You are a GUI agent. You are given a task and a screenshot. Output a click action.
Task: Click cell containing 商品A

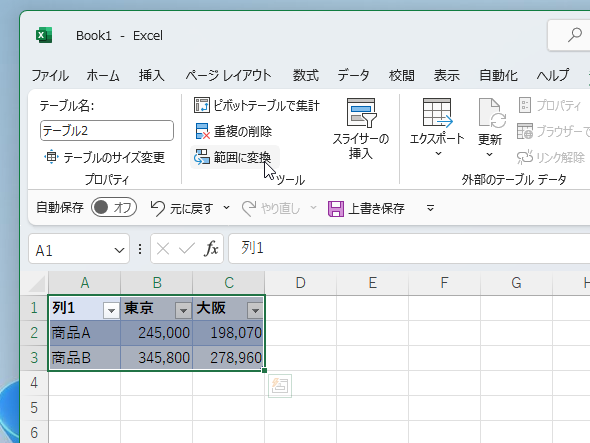pyautogui.click(x=85, y=333)
